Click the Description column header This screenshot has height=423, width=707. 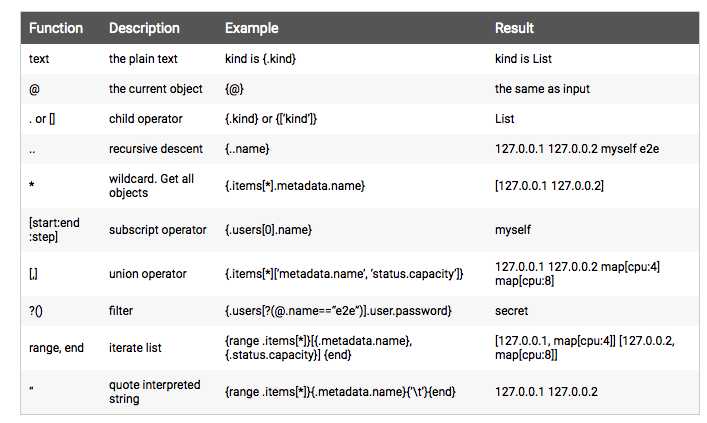[144, 28]
